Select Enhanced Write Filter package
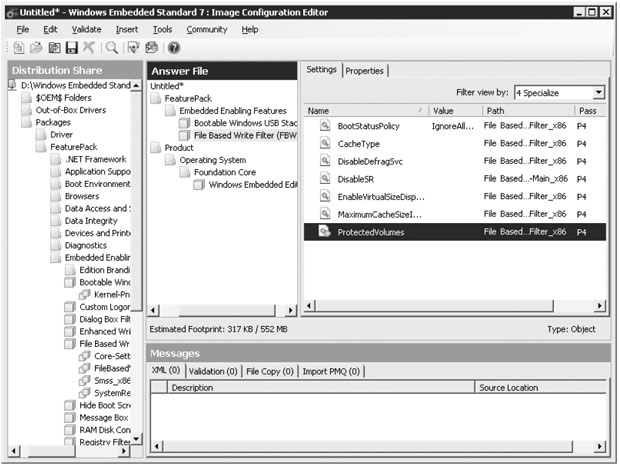Viewport: 620px width, 467px height. (105, 331)
